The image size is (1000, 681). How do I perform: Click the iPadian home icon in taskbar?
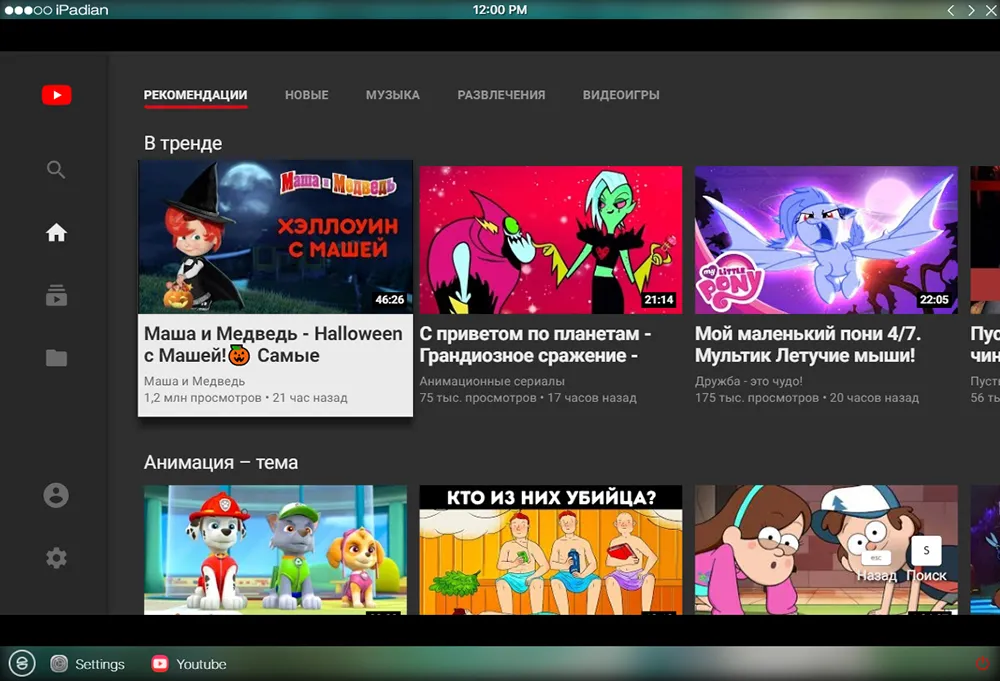(x=22, y=663)
